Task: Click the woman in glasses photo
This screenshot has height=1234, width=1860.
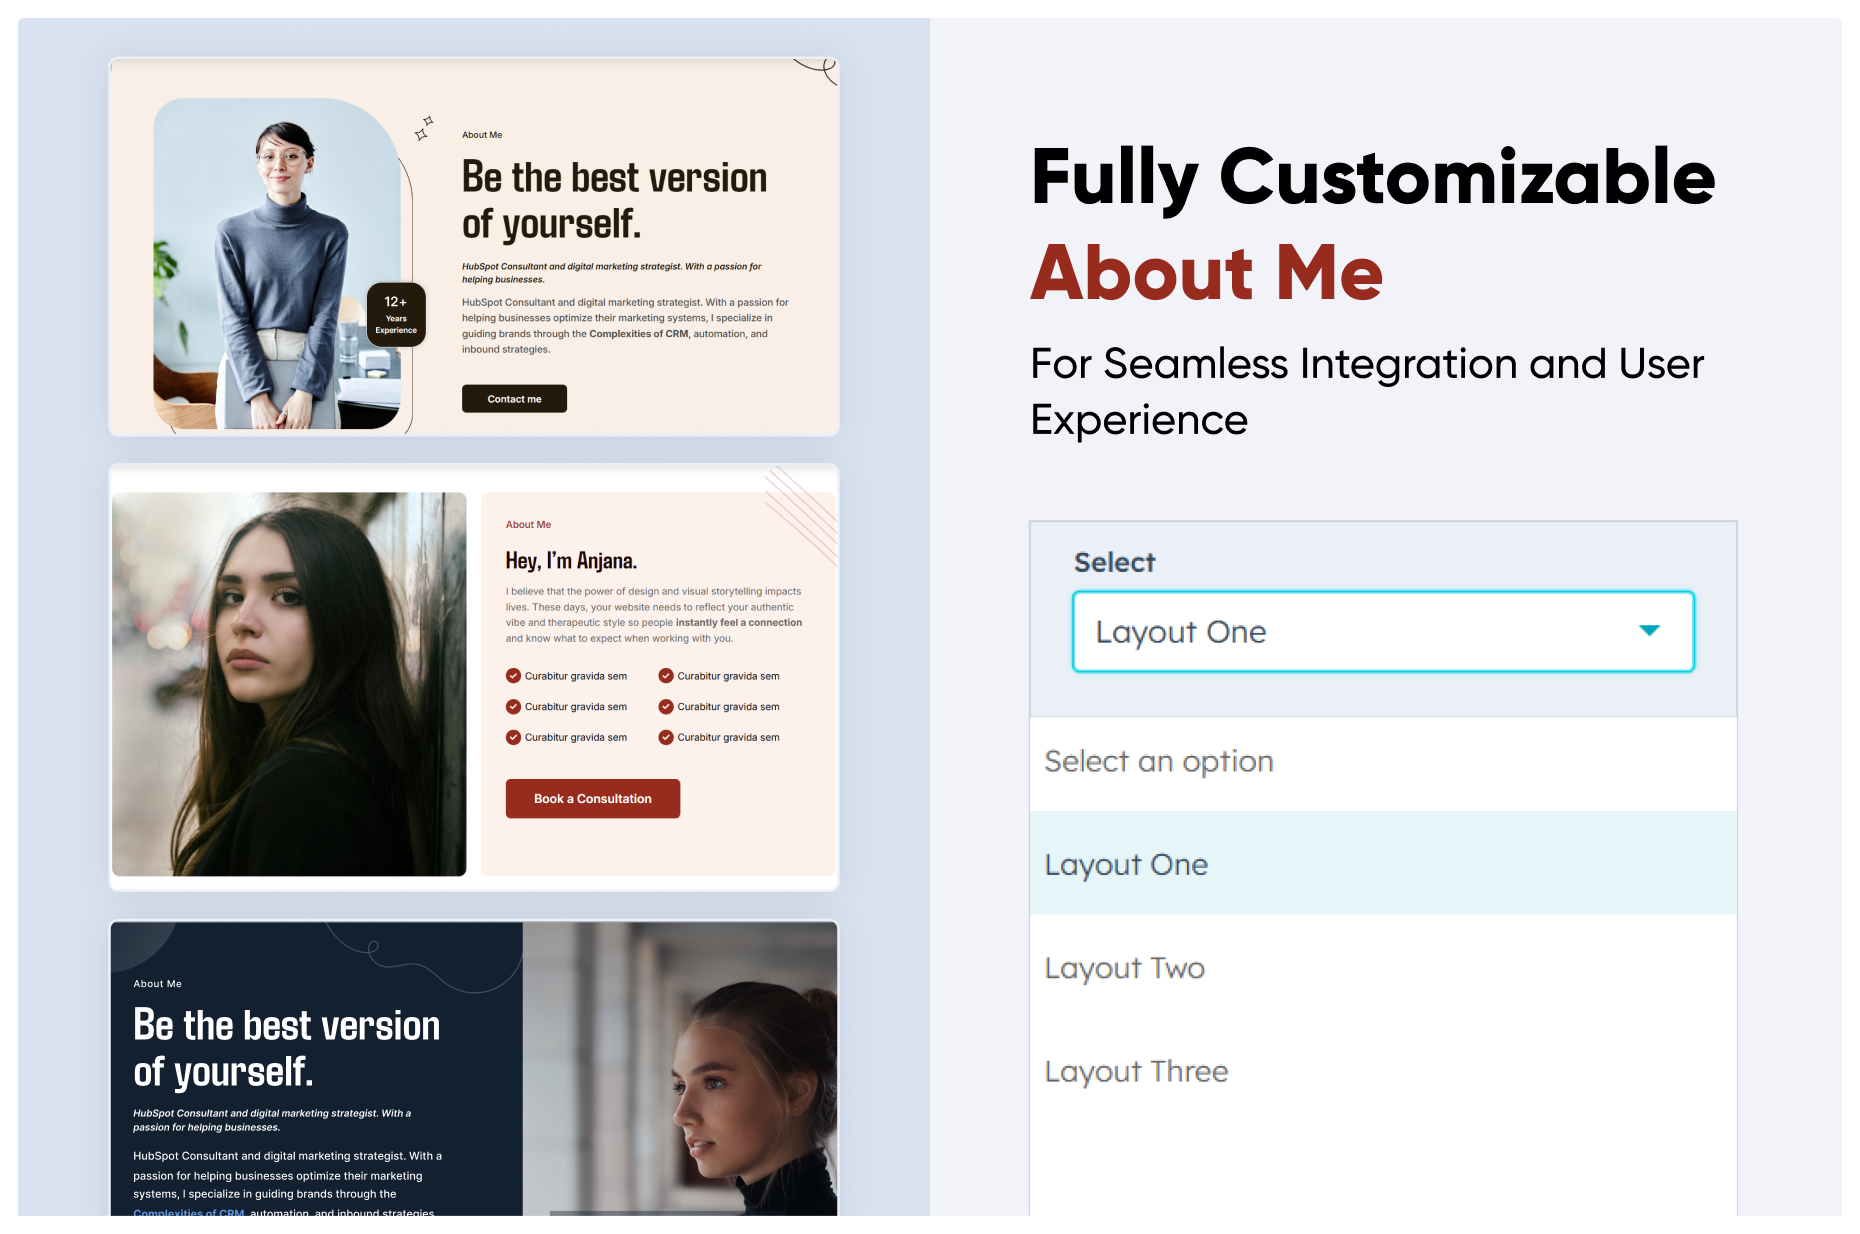Action: coord(277,264)
